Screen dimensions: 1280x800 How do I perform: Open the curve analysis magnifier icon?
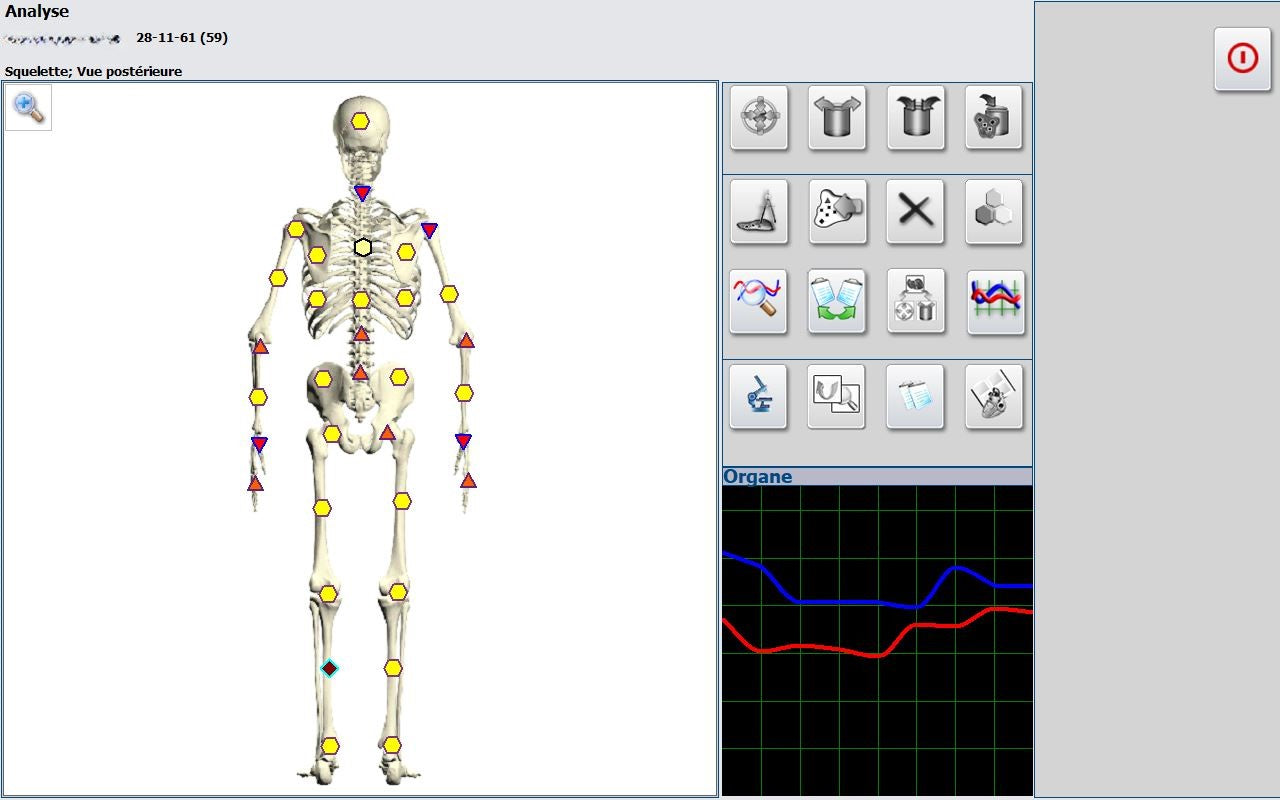coord(759,301)
